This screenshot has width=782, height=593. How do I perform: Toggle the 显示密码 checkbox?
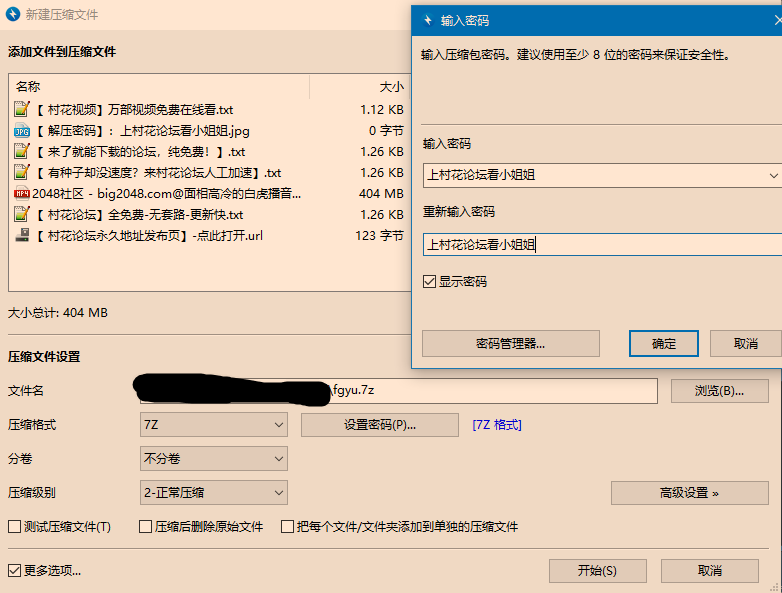click(x=429, y=282)
